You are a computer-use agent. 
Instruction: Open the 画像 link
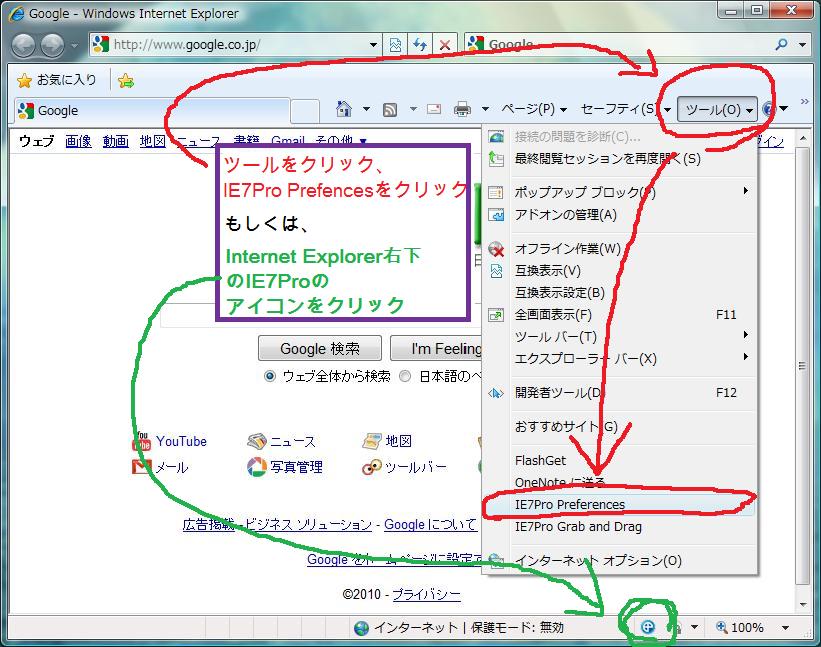point(79,141)
